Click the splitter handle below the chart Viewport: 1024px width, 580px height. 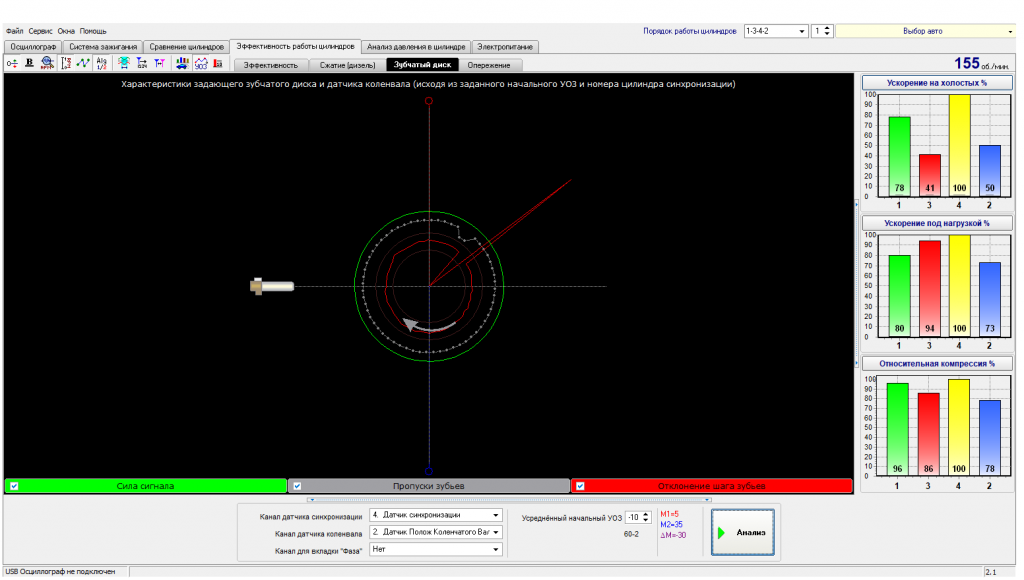click(509, 500)
